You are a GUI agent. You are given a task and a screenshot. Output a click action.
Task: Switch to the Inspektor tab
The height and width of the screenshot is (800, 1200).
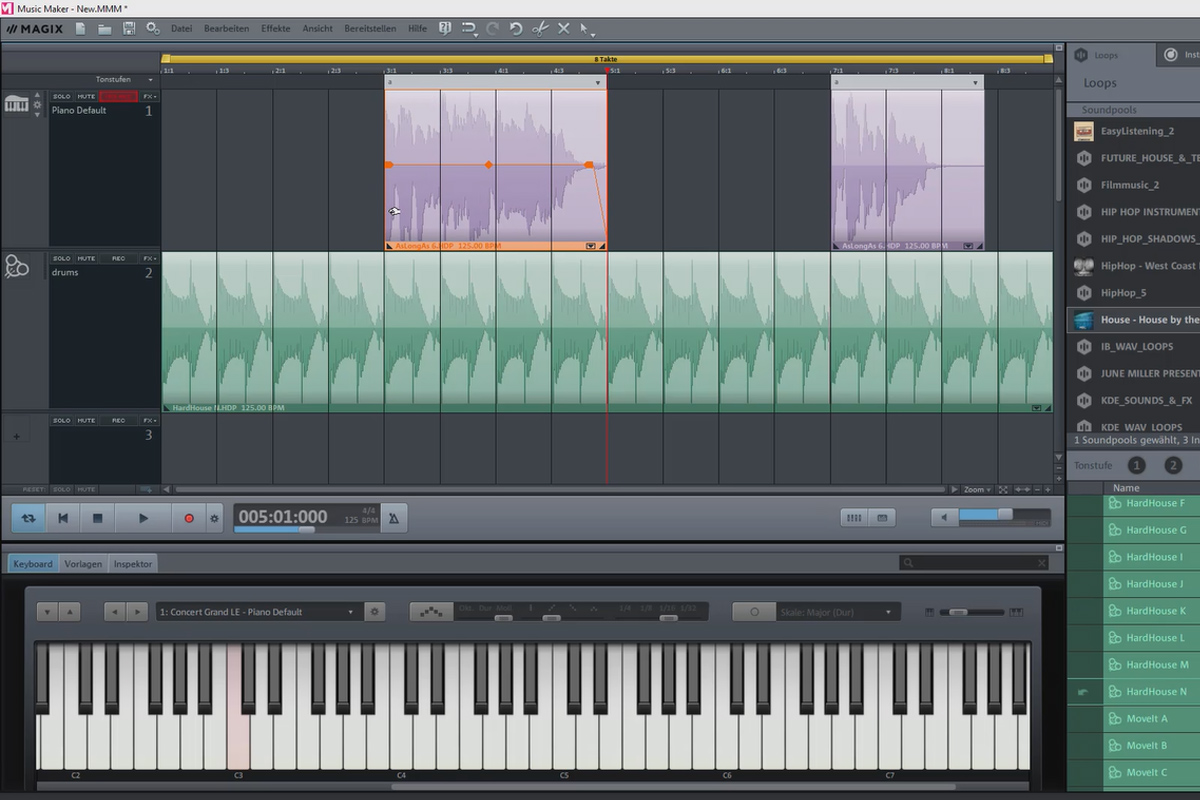coord(133,564)
